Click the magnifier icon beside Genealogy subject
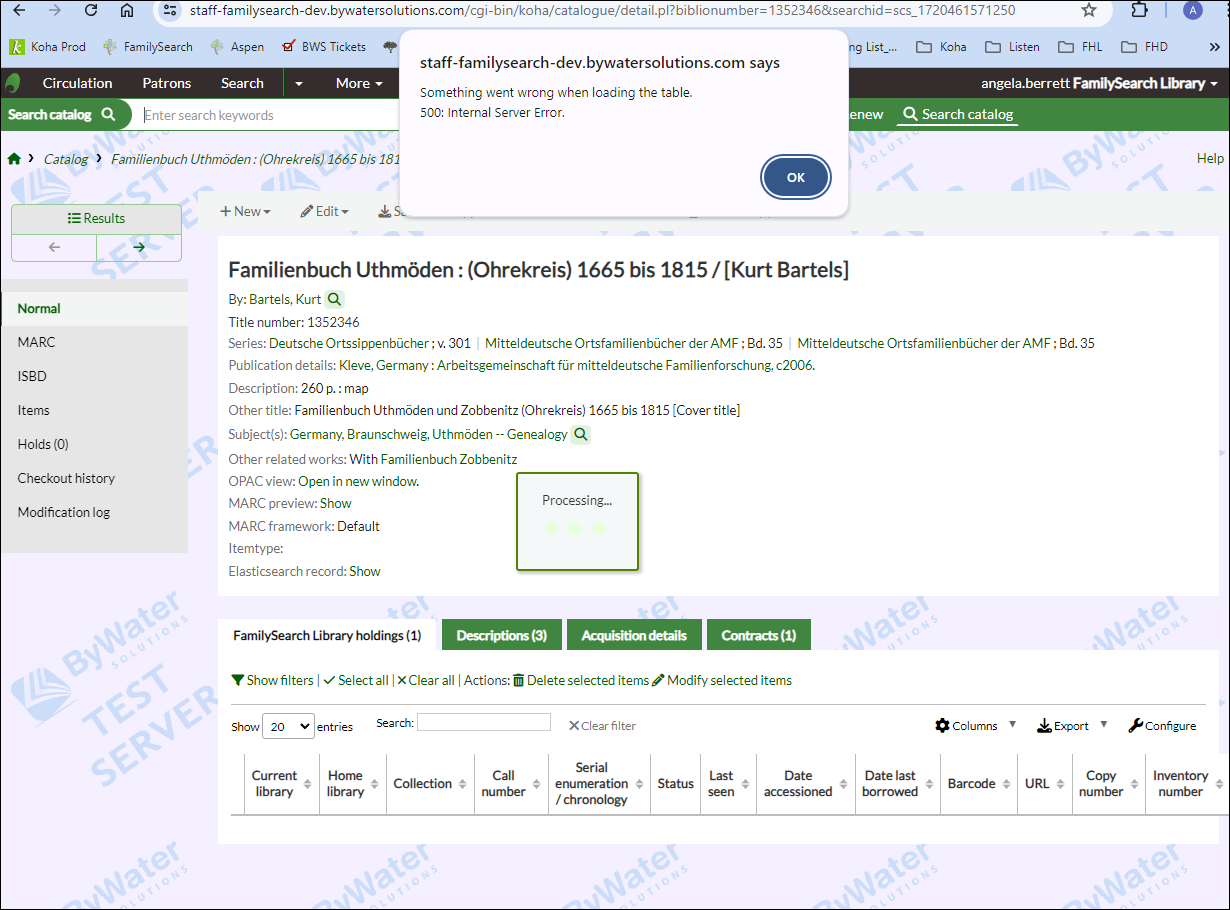The width and height of the screenshot is (1230, 910). pos(581,434)
